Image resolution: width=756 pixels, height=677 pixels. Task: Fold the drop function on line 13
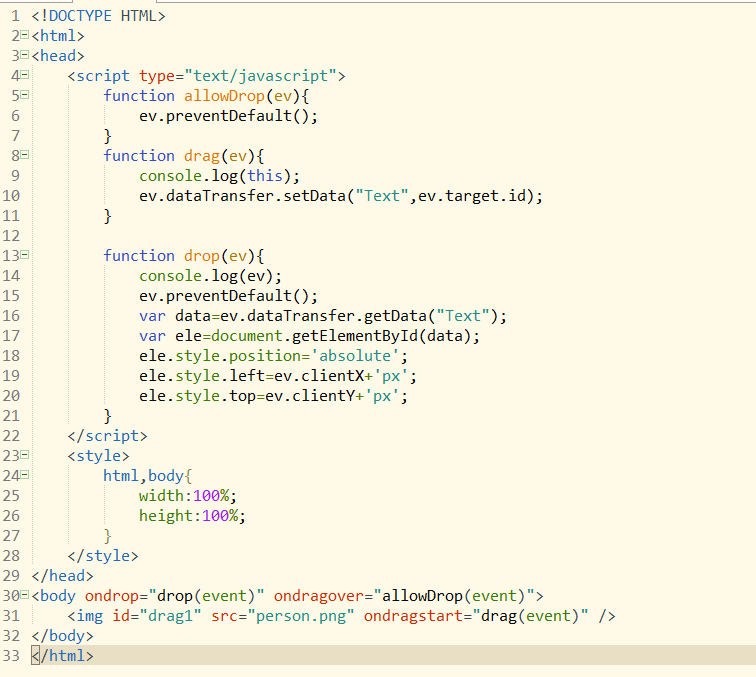25,256
